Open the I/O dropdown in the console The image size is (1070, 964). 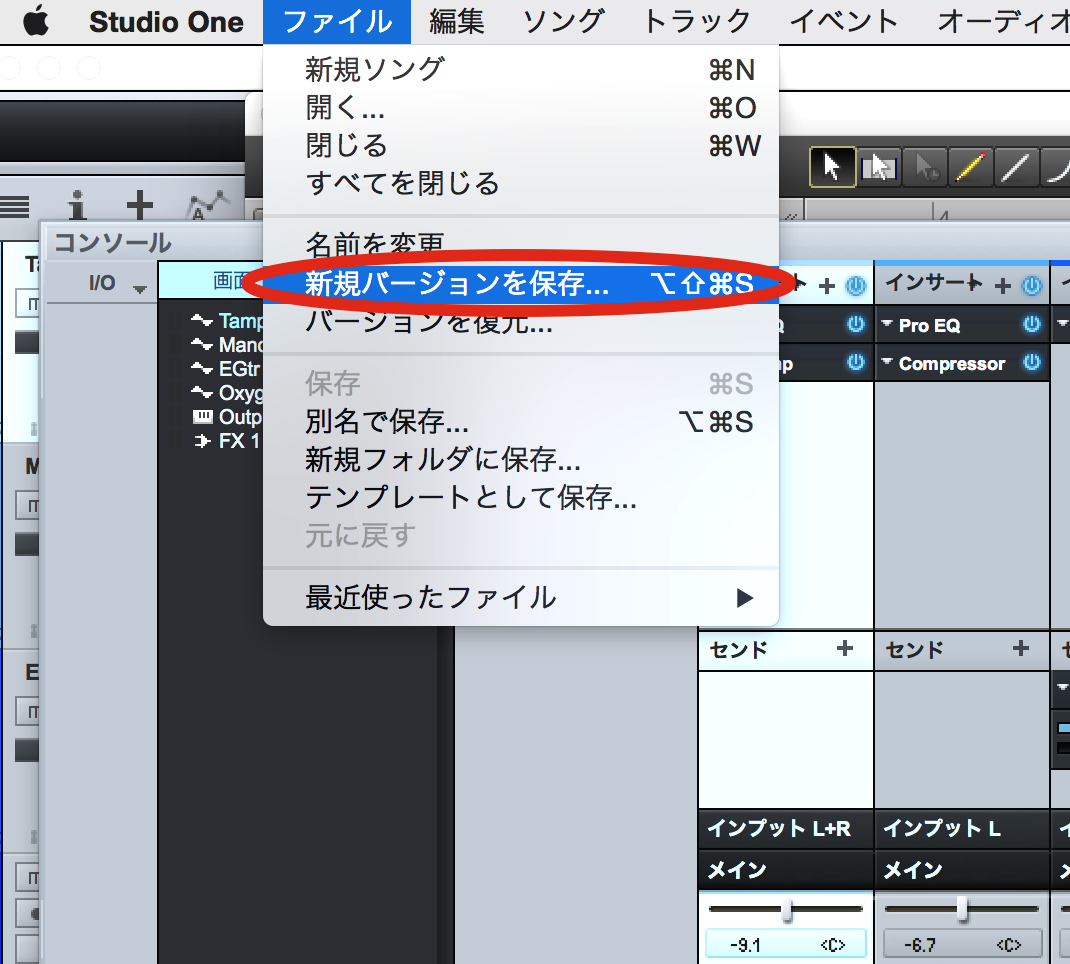[x=140, y=289]
